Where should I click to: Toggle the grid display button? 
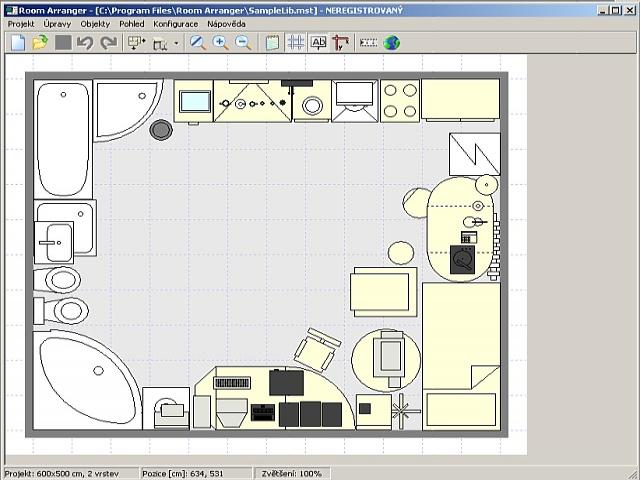[x=296, y=42]
